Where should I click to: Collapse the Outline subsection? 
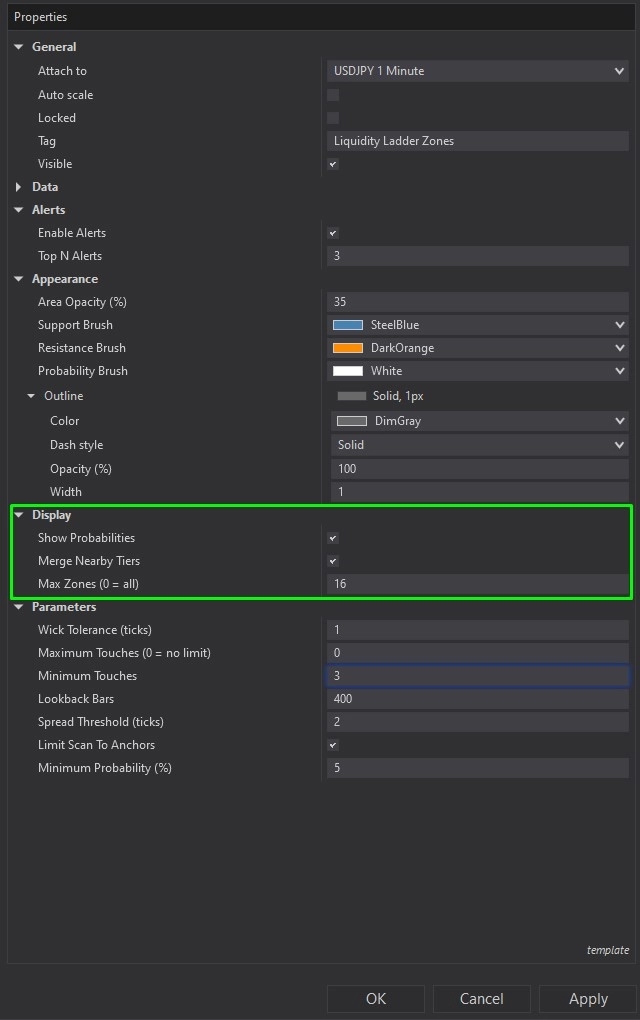31,396
